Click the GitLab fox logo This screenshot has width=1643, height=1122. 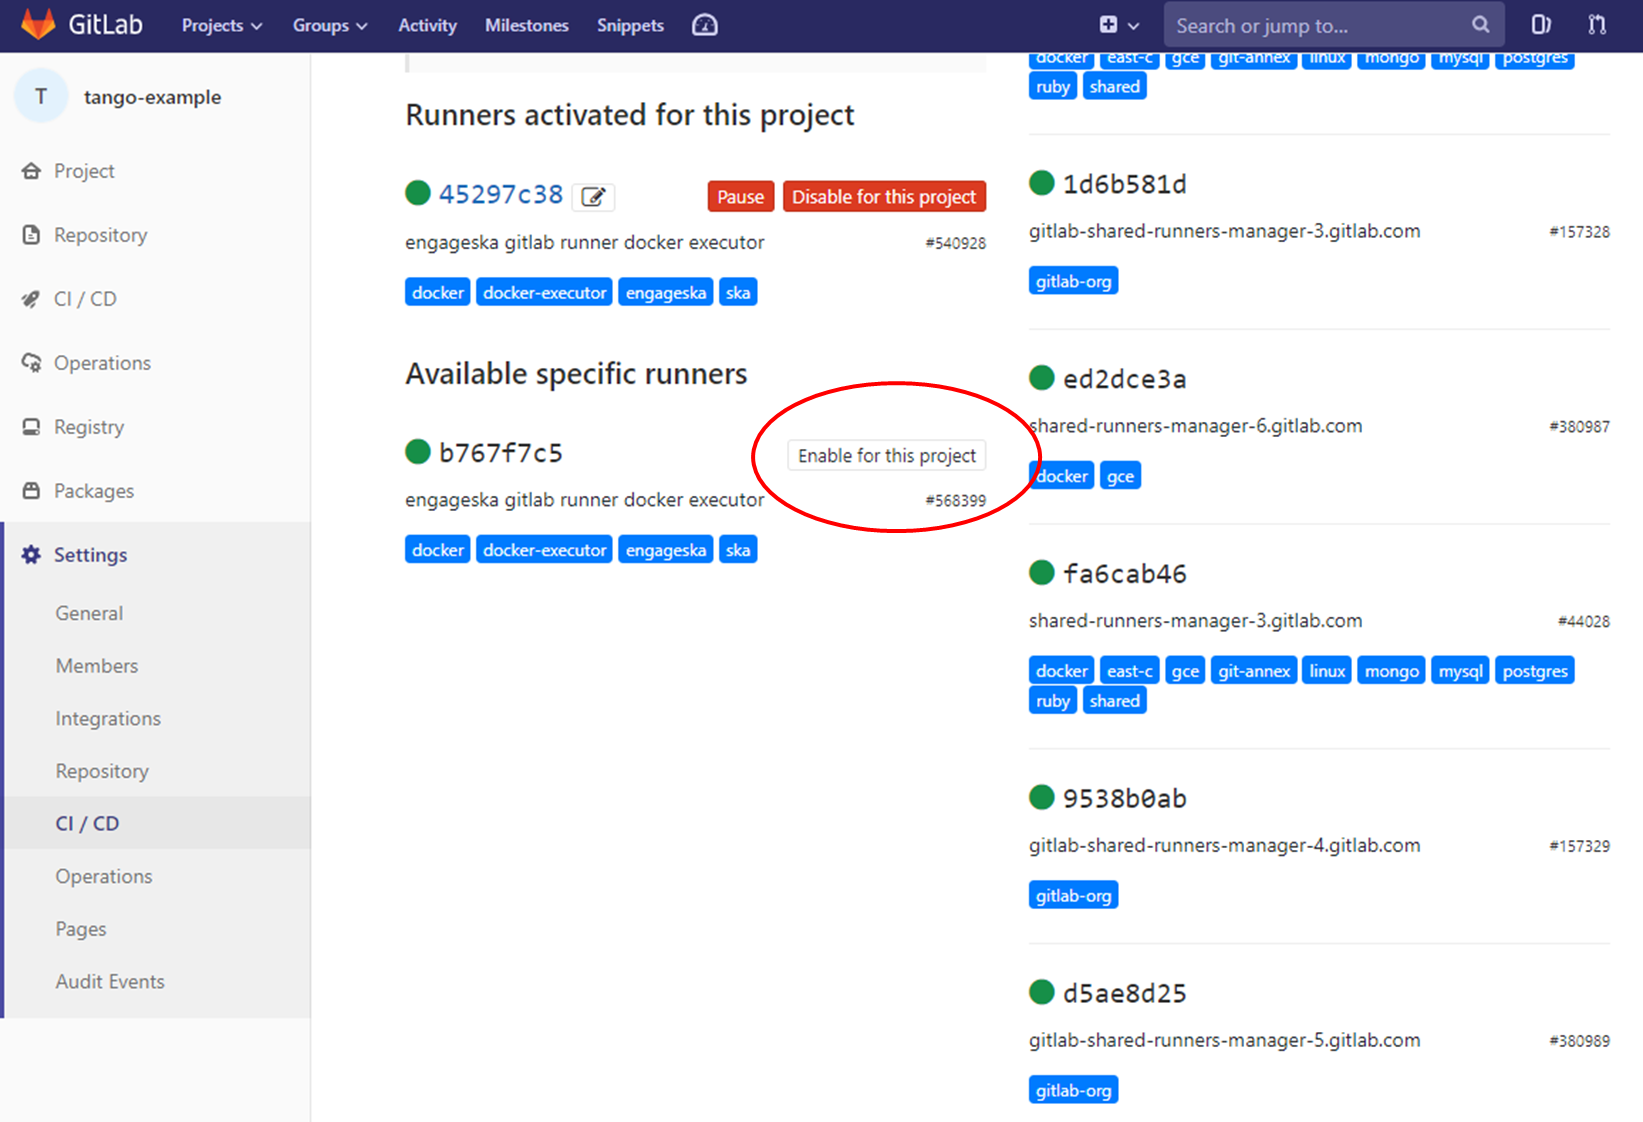38,25
